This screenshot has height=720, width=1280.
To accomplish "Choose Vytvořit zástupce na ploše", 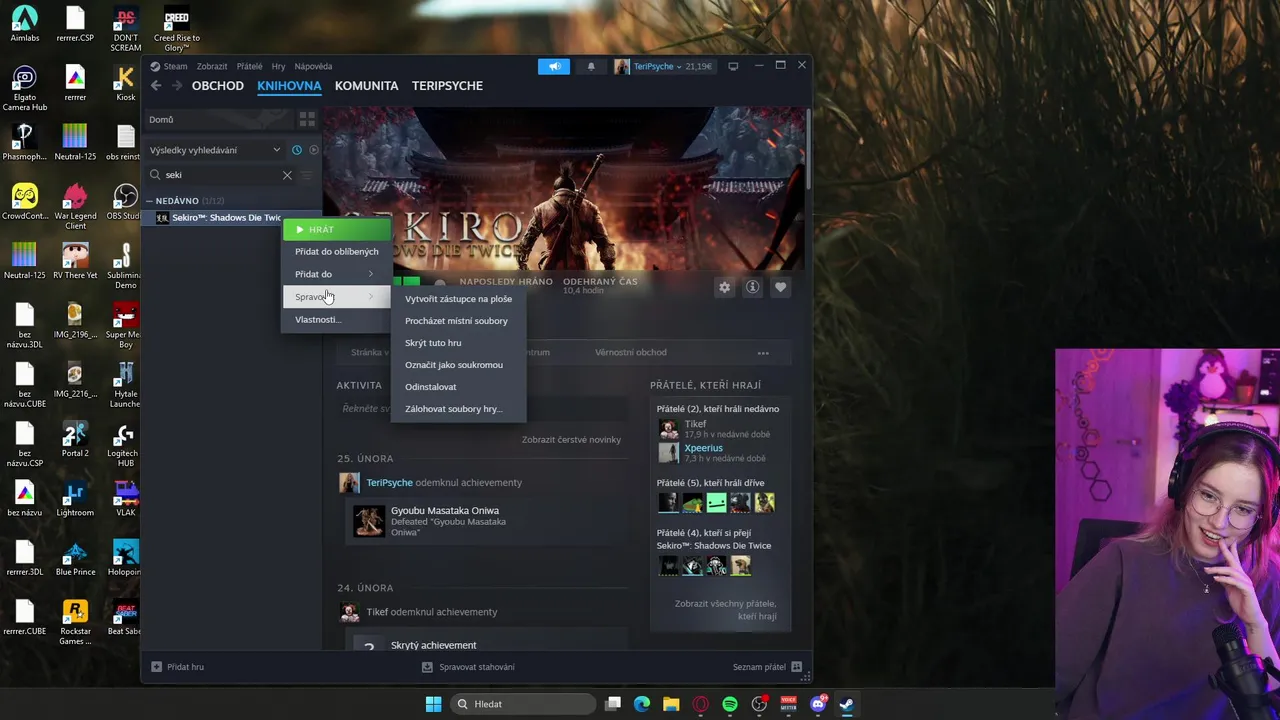I will point(458,299).
